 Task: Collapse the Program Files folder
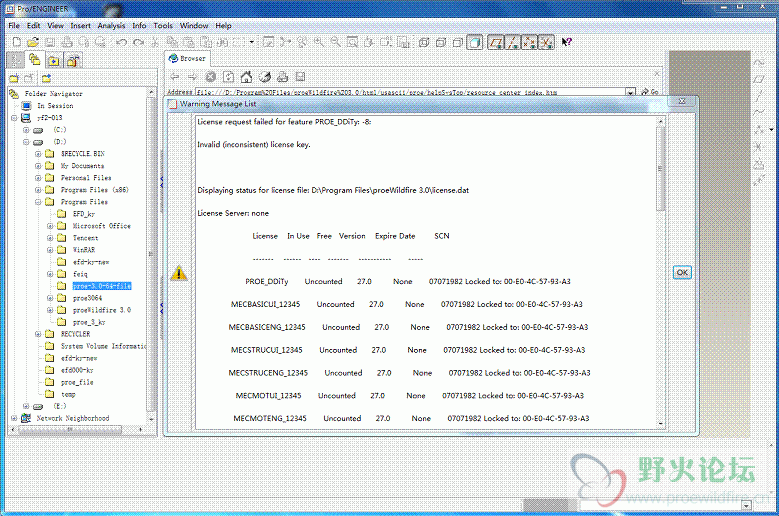tap(38, 202)
